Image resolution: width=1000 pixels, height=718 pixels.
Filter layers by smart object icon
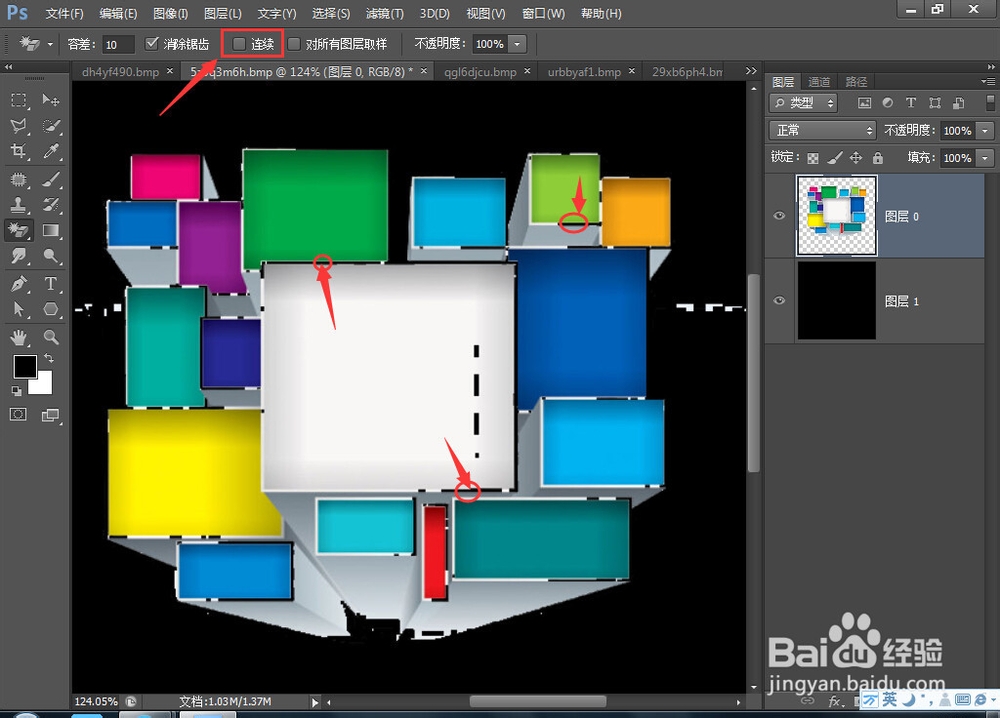[x=958, y=103]
